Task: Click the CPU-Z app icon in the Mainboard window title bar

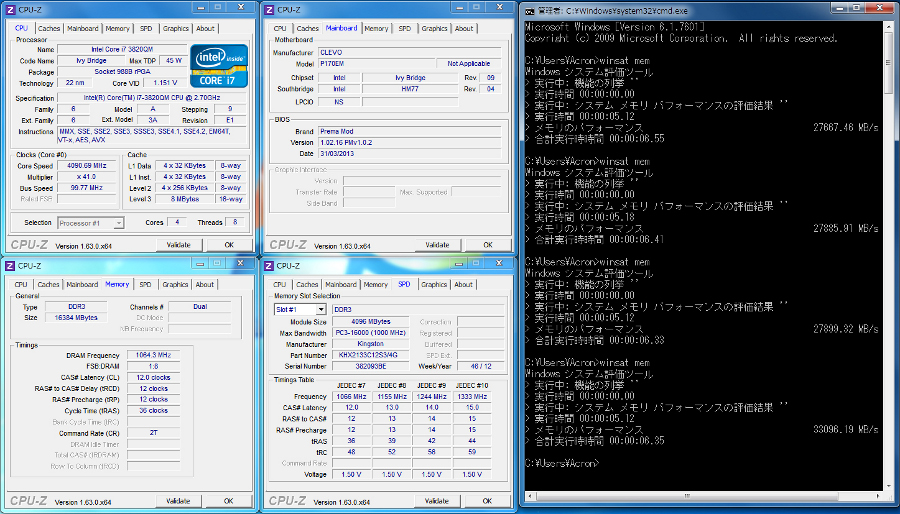Action: (x=270, y=9)
